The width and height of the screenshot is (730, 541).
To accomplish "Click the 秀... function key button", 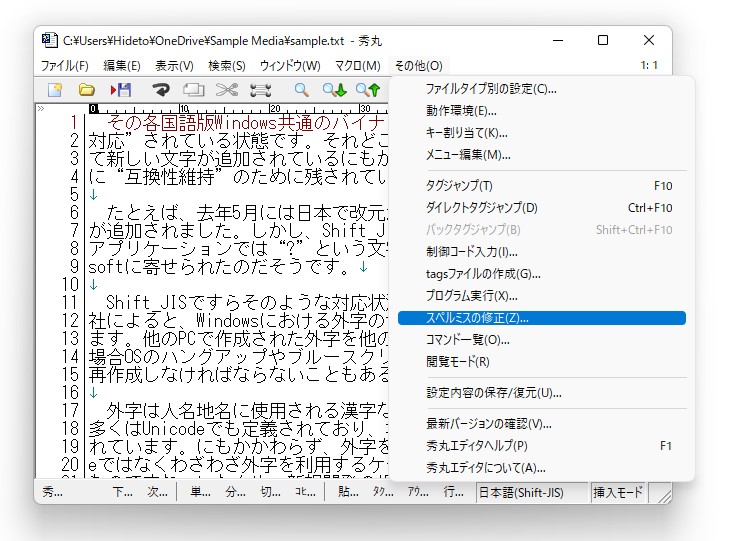I will [52, 492].
